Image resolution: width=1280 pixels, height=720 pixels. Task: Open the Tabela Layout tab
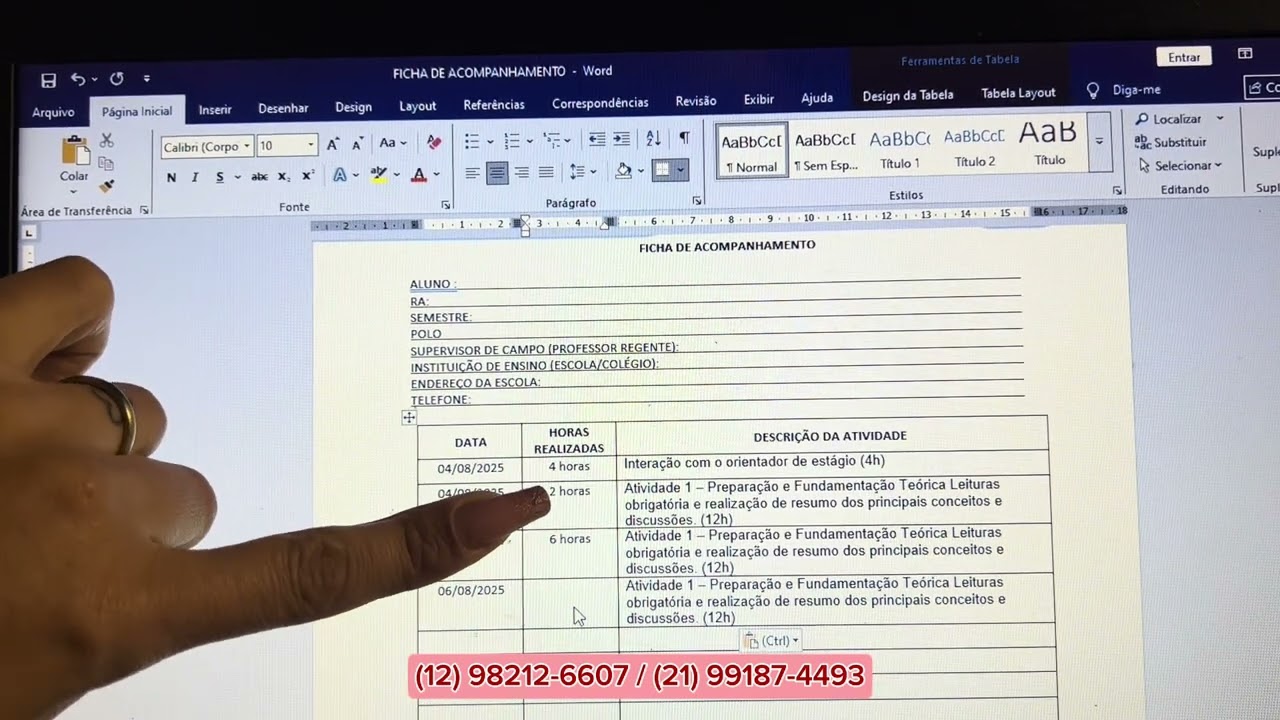coord(1018,93)
